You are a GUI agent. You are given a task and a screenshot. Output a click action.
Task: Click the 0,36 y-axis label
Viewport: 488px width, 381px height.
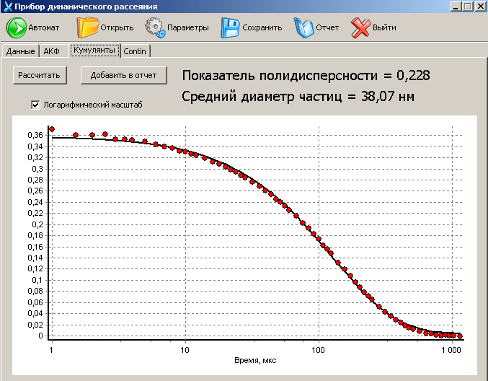(x=35, y=135)
